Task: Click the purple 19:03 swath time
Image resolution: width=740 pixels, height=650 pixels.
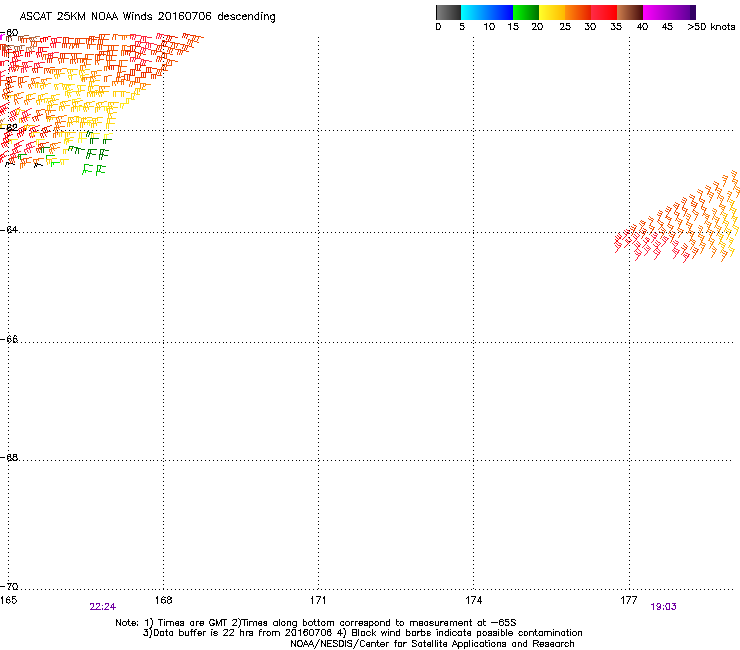Action: point(663,607)
